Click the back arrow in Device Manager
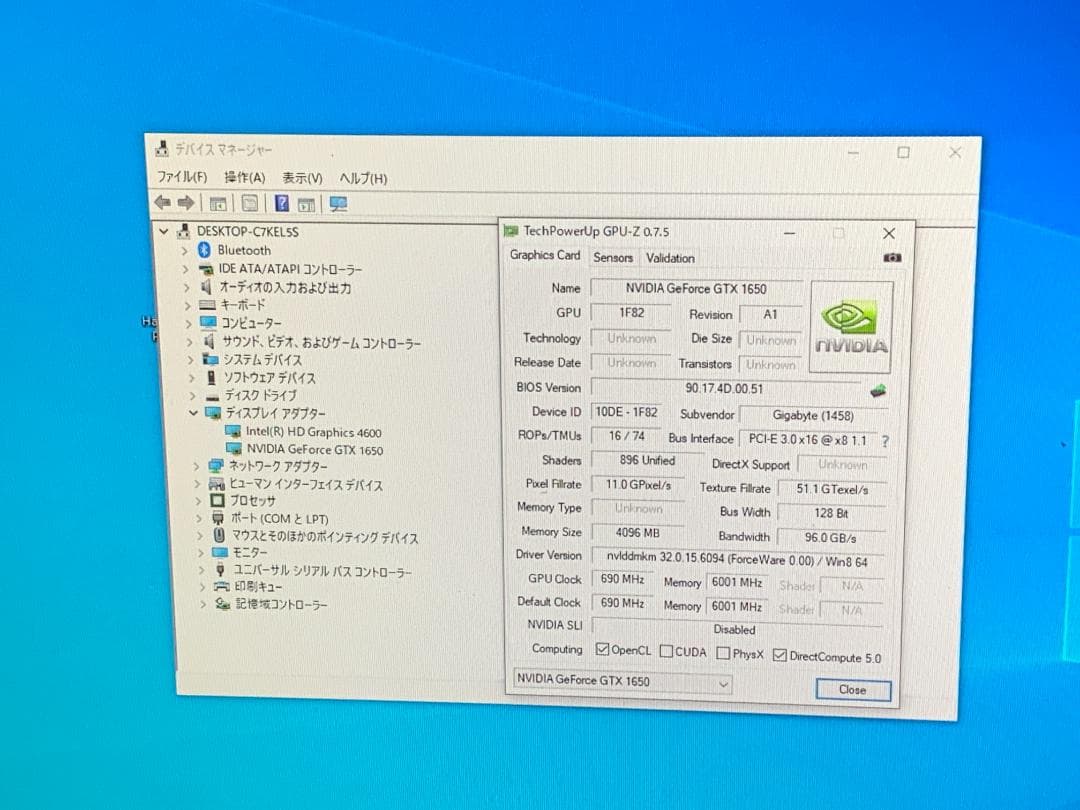The width and height of the screenshot is (1080, 810). (x=163, y=203)
